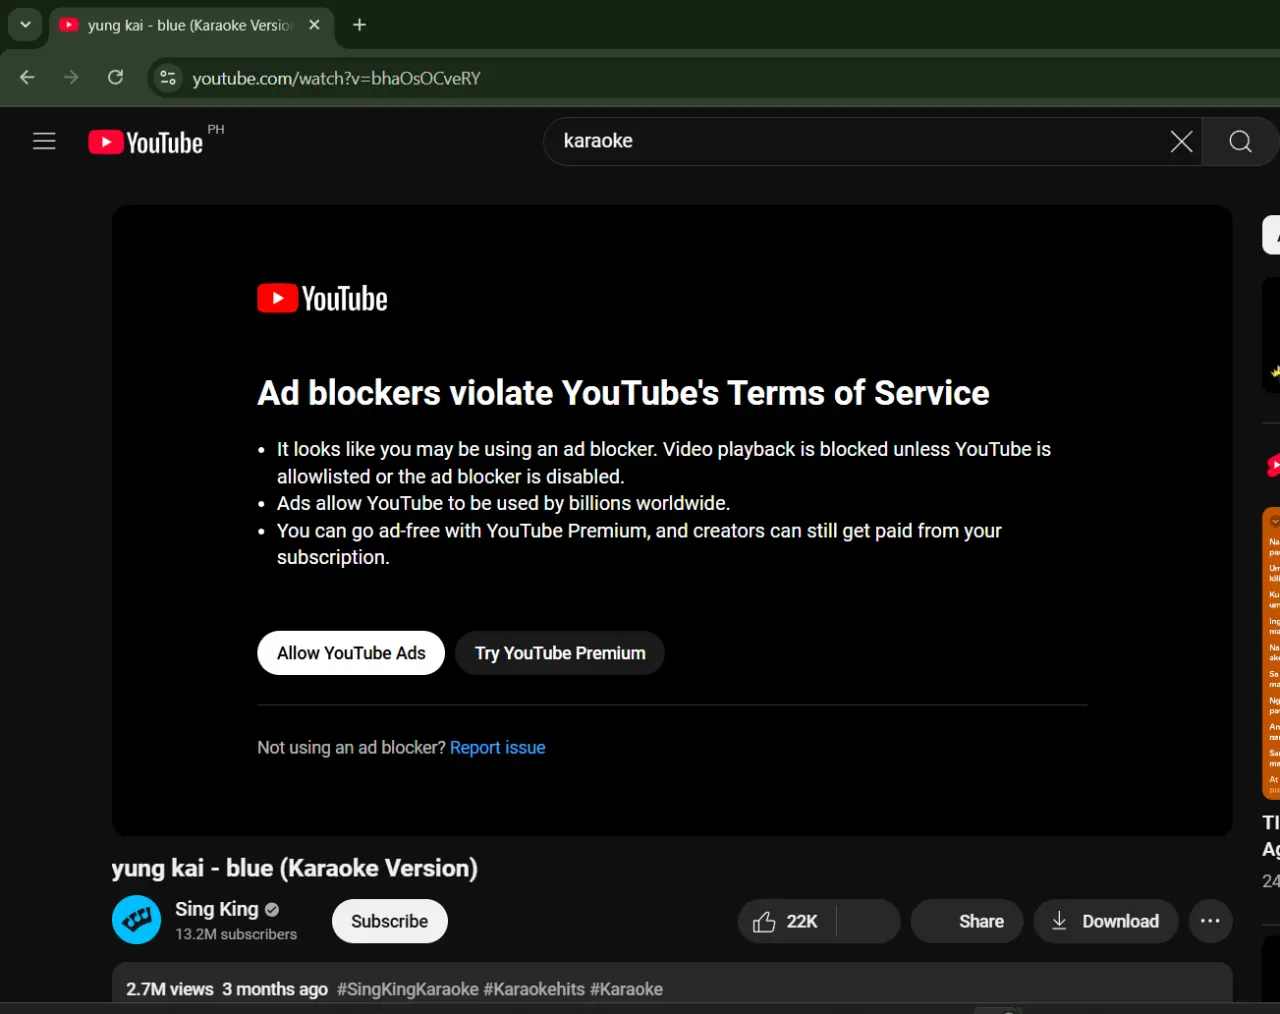Open the #Karaoke hashtag
This screenshot has width=1280, height=1014.
[626, 989]
